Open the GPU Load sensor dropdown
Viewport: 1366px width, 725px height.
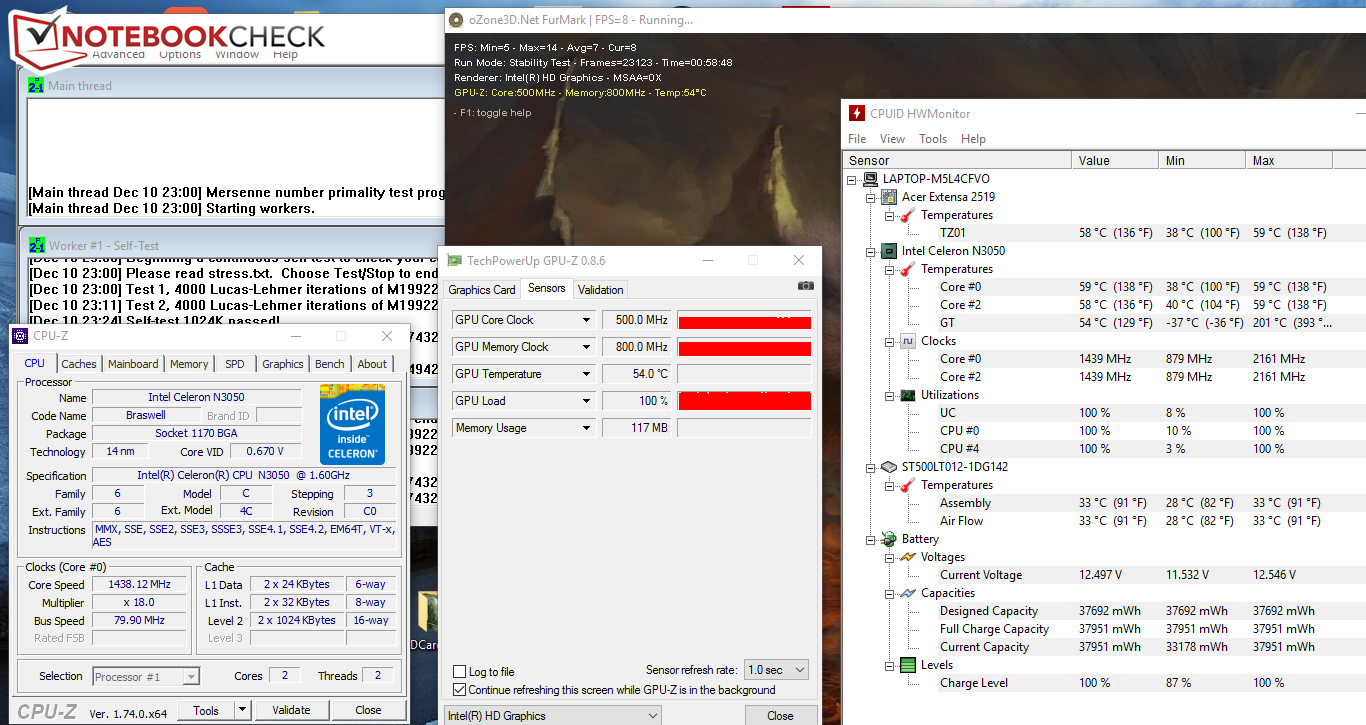(x=587, y=401)
